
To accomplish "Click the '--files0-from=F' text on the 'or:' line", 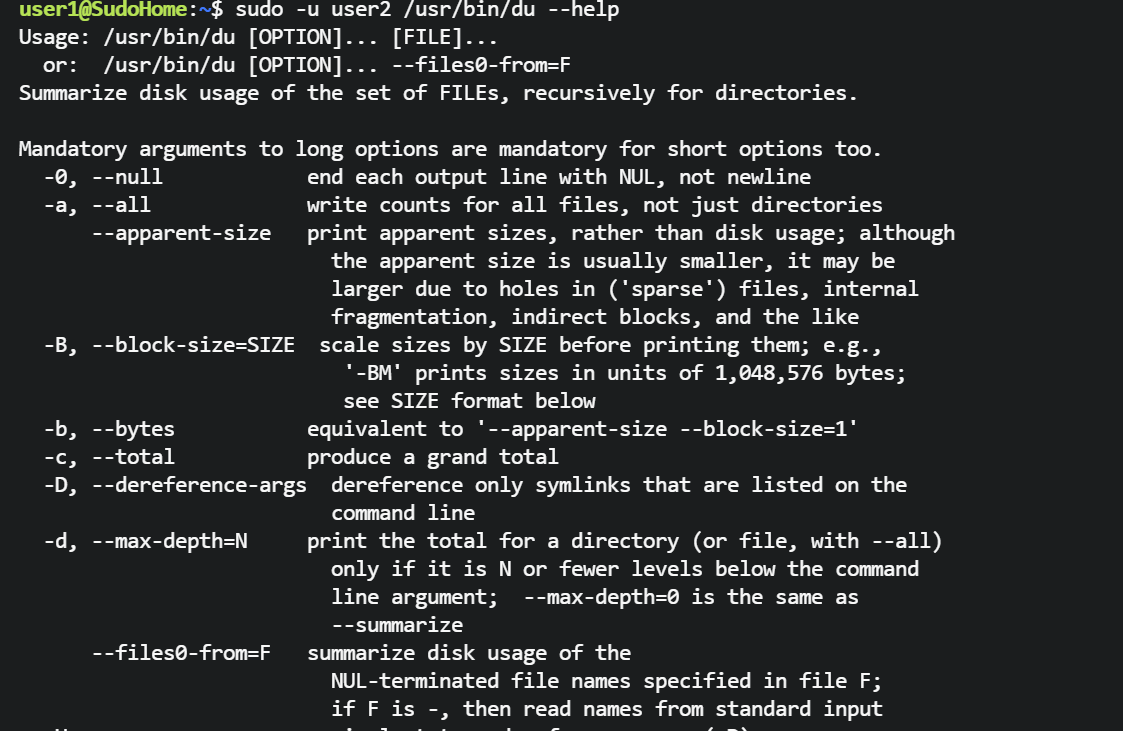I will click(487, 66).
